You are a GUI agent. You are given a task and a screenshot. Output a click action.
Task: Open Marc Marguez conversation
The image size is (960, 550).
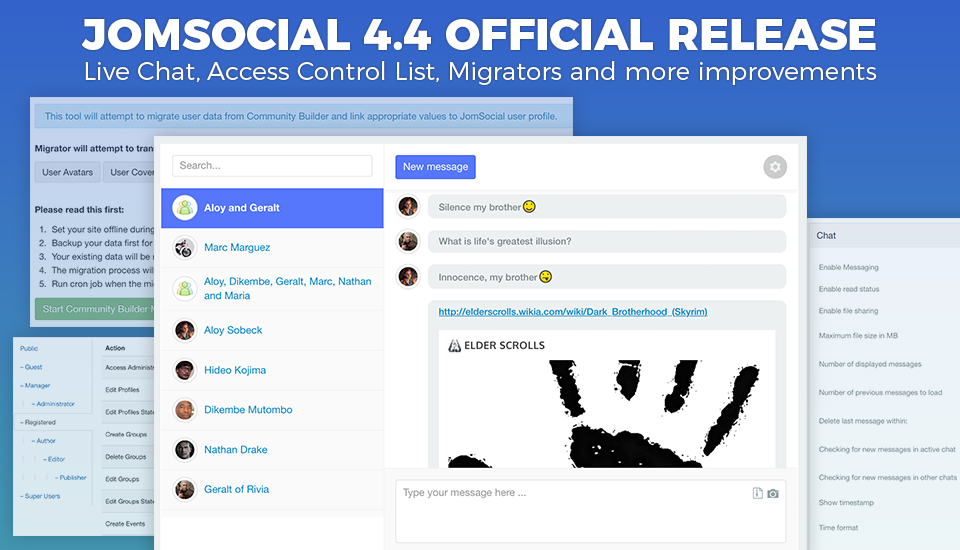point(272,247)
